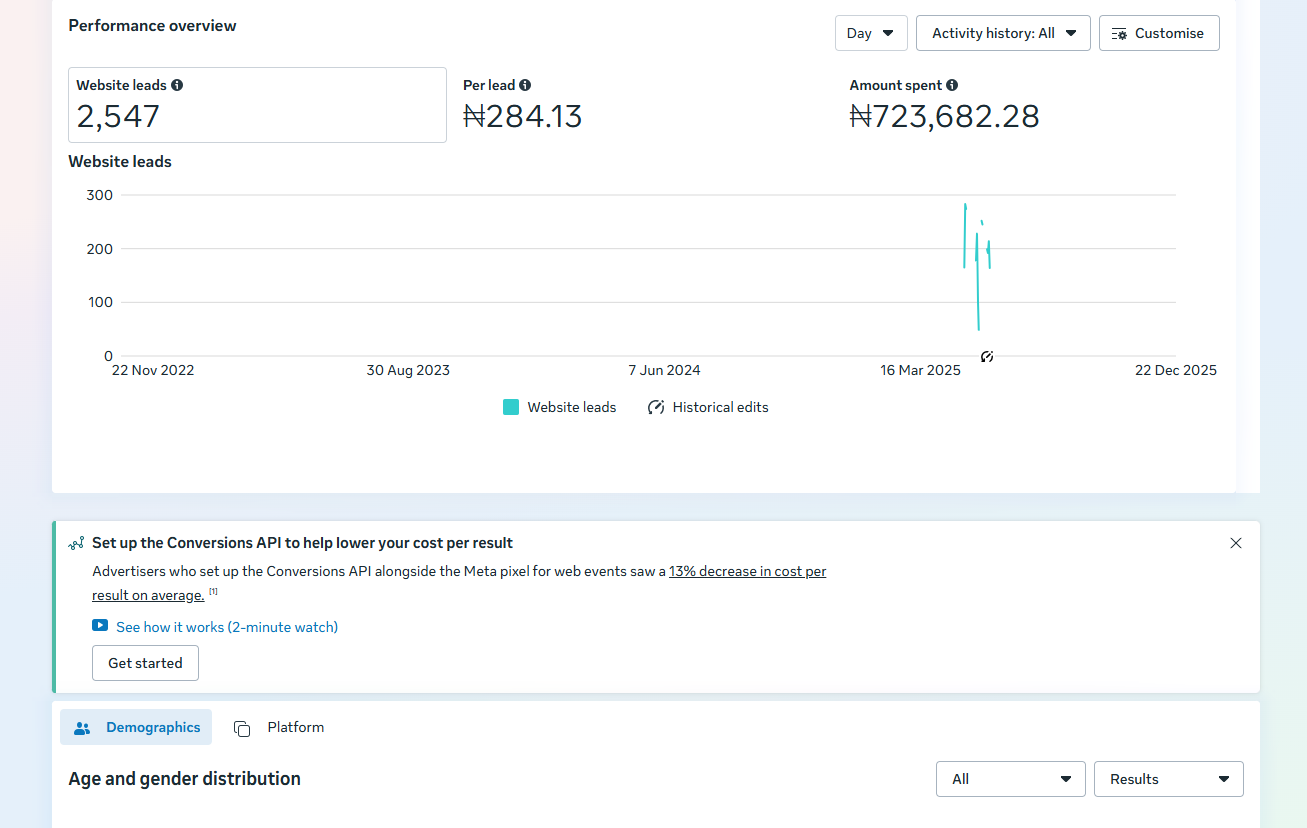Click the Get started button

point(145,663)
